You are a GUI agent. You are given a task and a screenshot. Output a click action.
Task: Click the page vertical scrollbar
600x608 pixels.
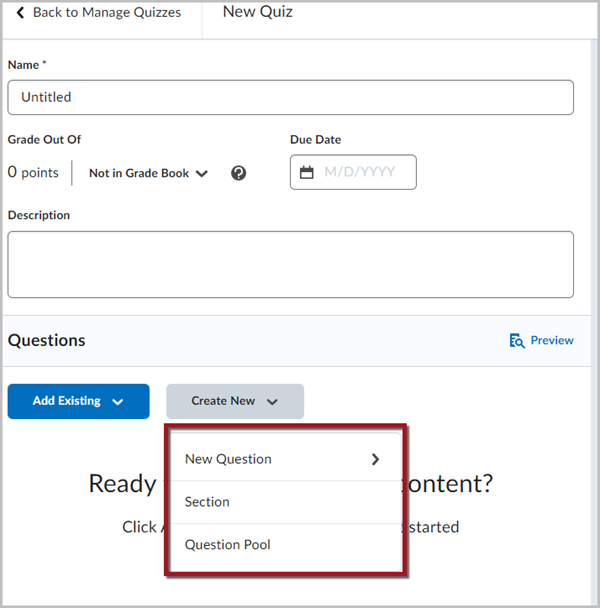coord(594,322)
